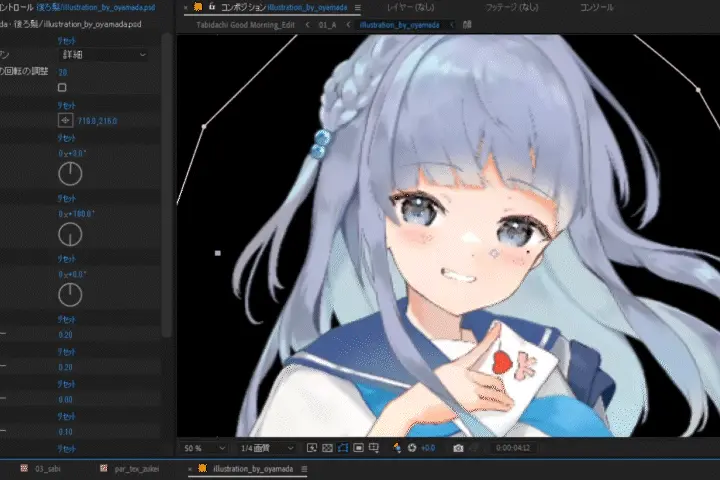Viewport: 720px width, 480px height.
Task: Click the par_tex_zukei tab icon
Action: pos(104,468)
